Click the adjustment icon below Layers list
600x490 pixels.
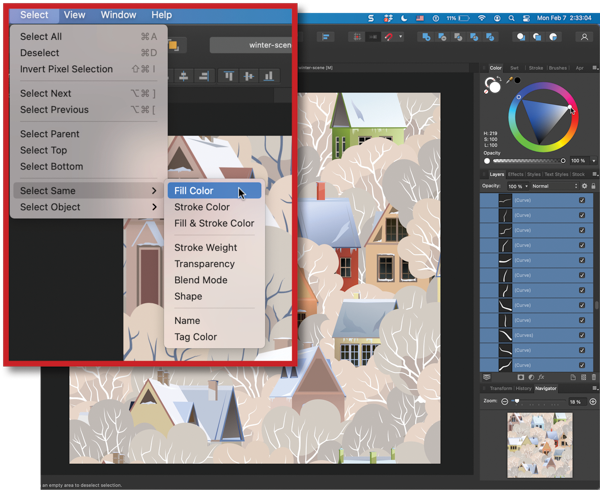tap(531, 377)
